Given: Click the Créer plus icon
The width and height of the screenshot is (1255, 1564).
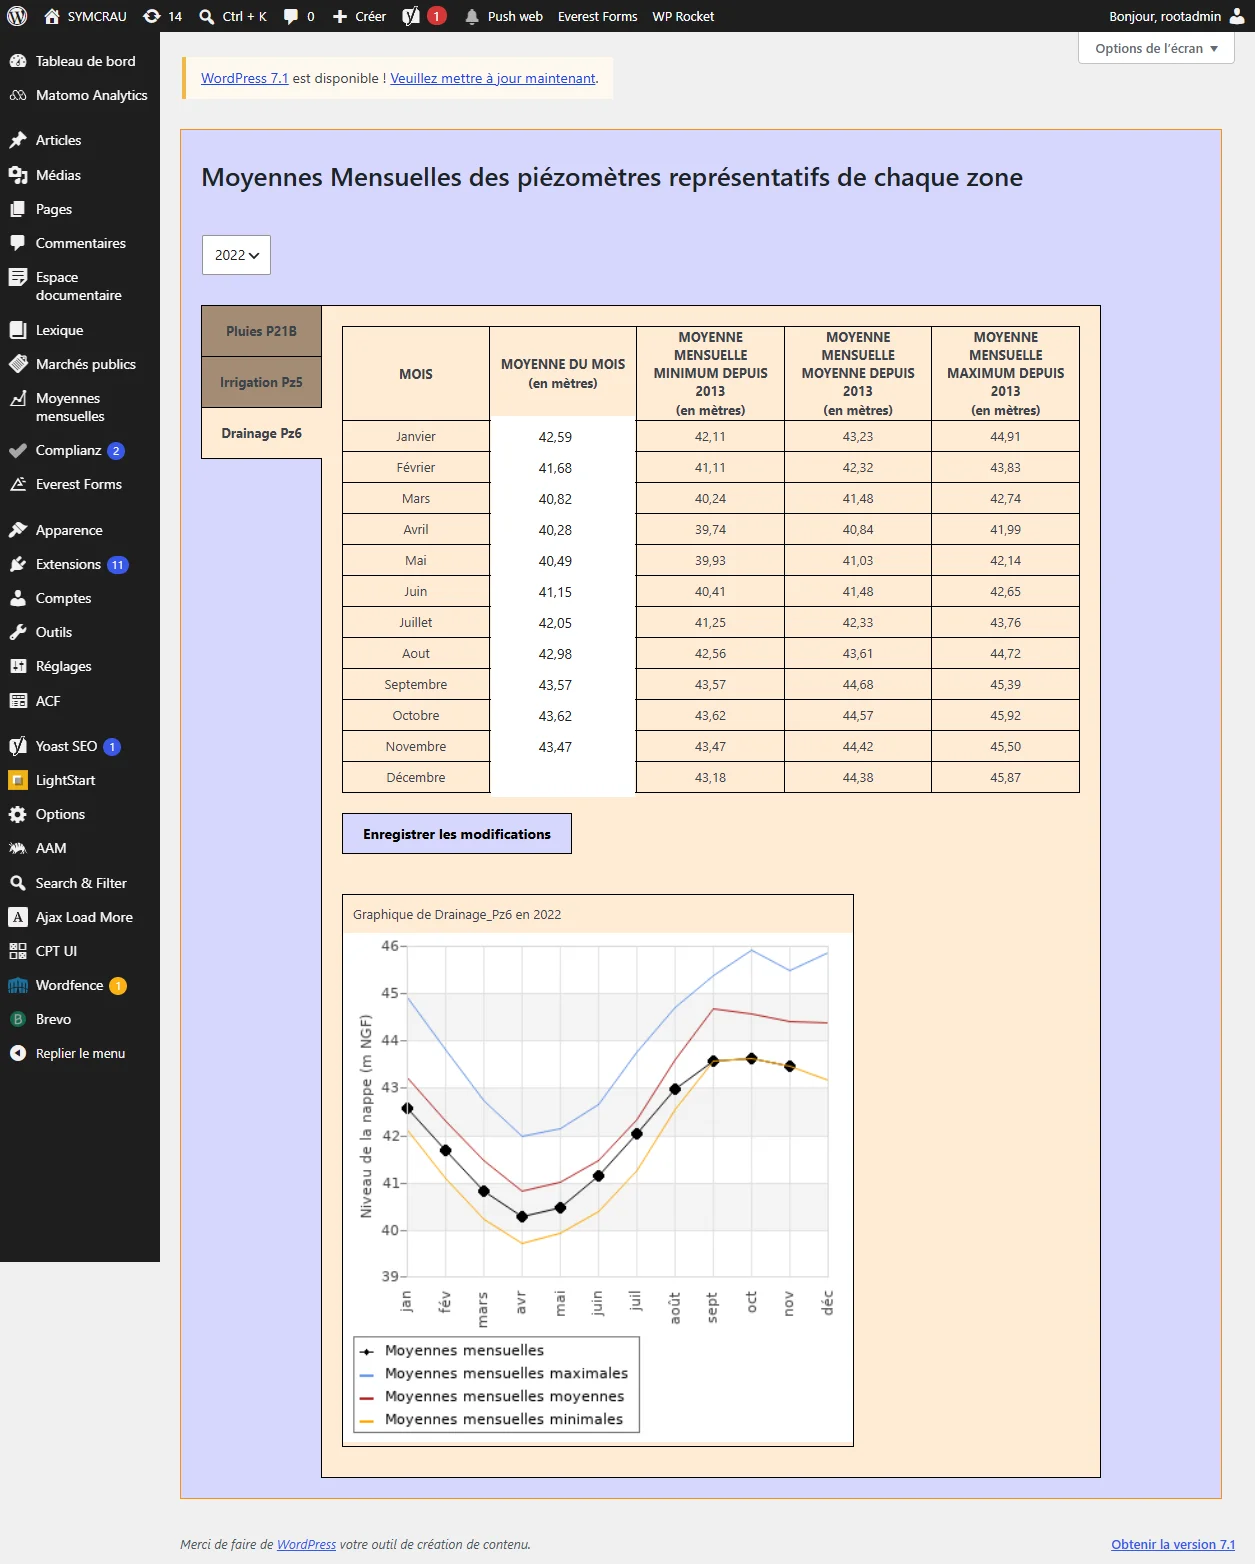Looking at the screenshot, I should coord(340,16).
